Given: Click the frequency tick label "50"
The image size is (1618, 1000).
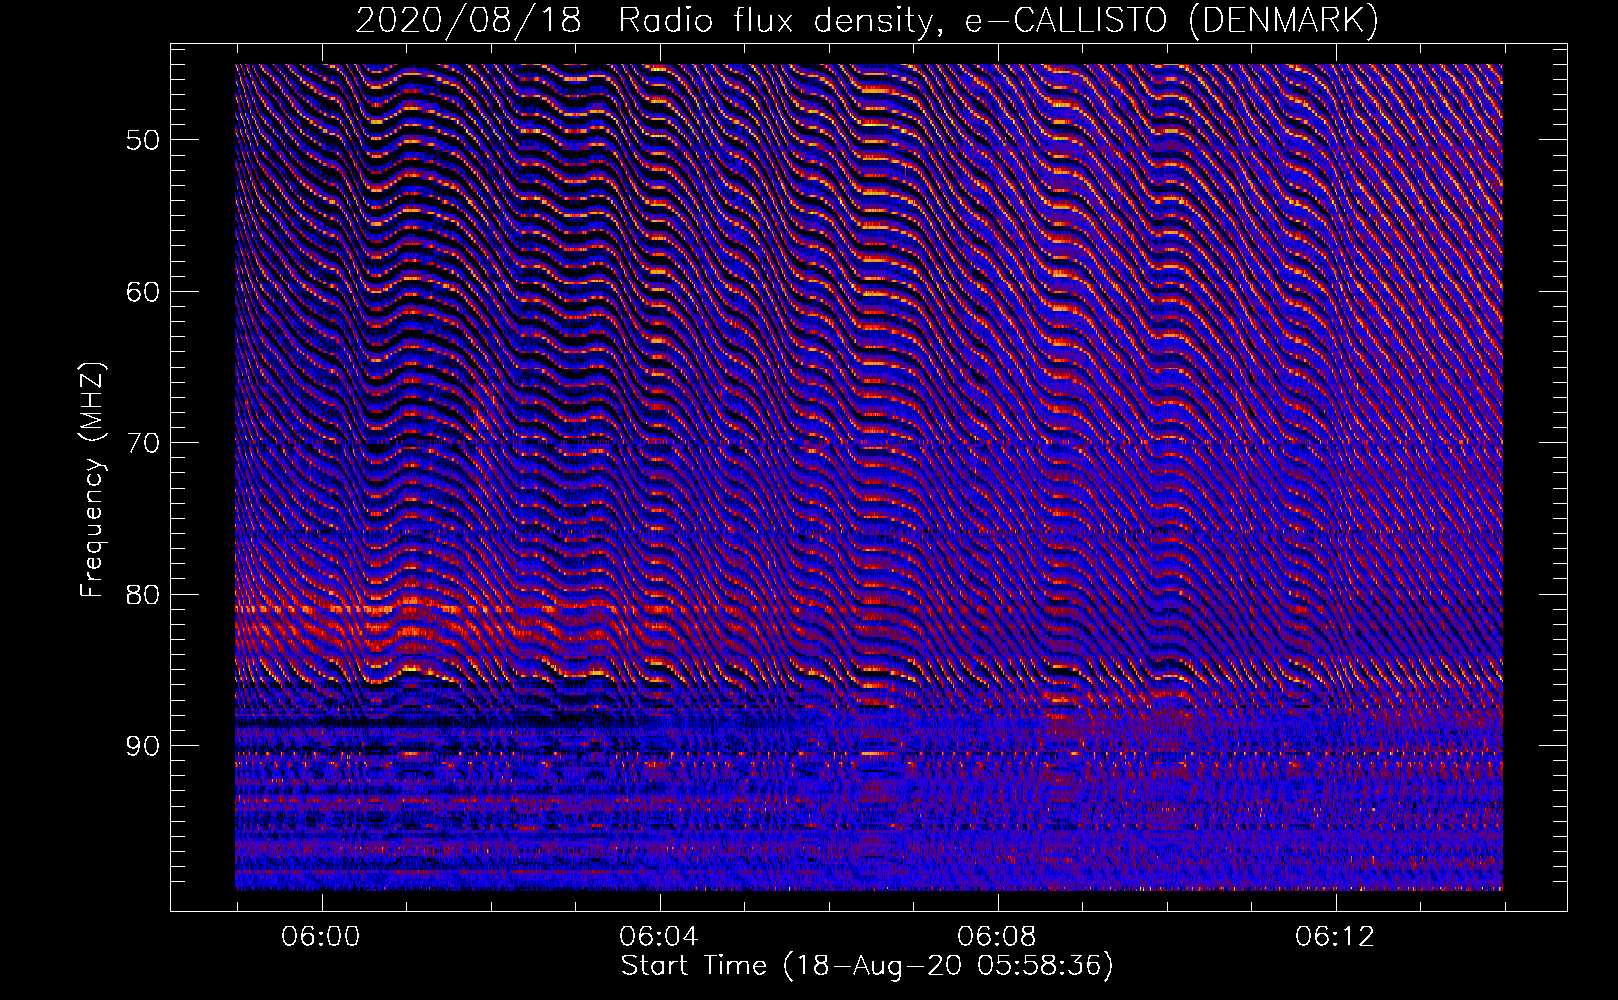Looking at the screenshot, I should point(142,140).
